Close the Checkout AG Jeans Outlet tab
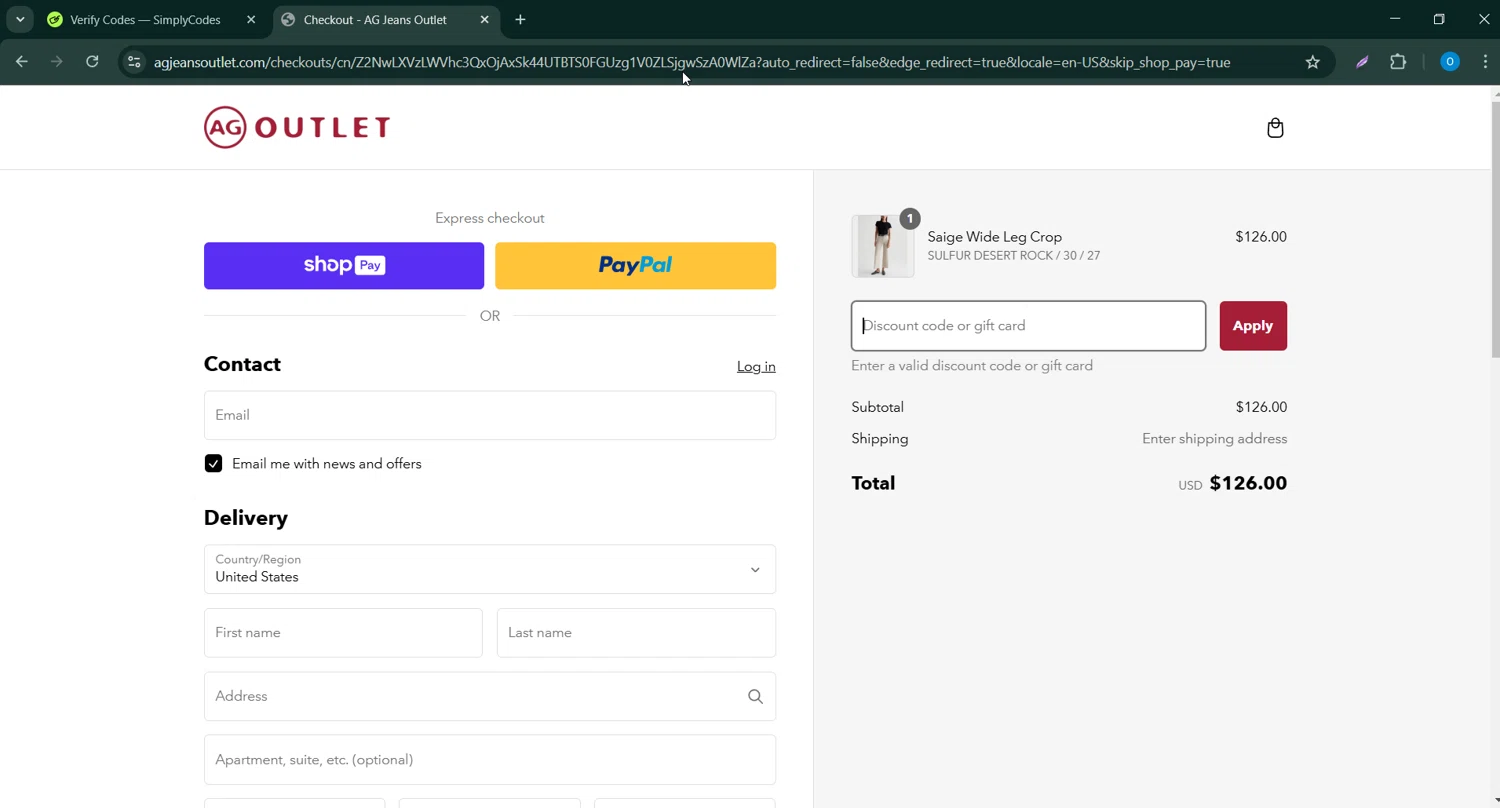1500x808 pixels. coord(484,19)
